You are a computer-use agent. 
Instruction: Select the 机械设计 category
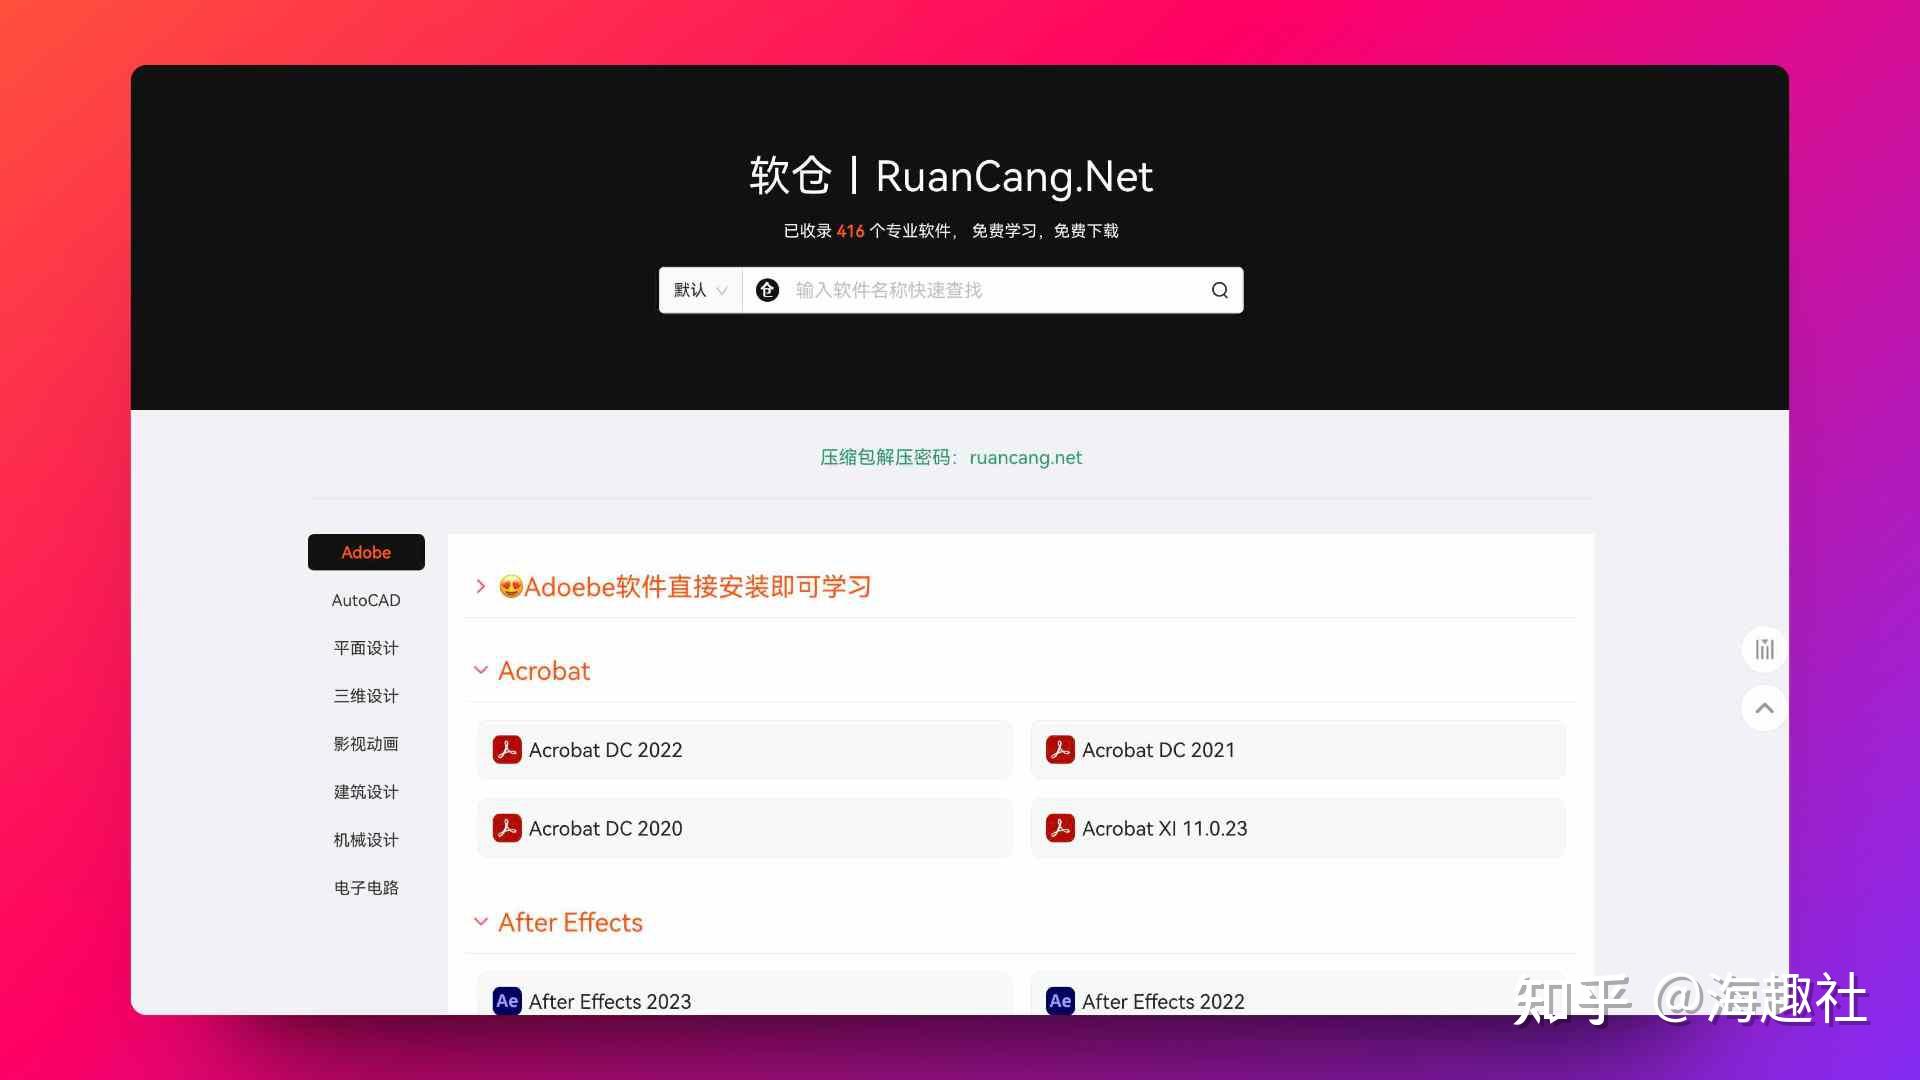(x=366, y=840)
